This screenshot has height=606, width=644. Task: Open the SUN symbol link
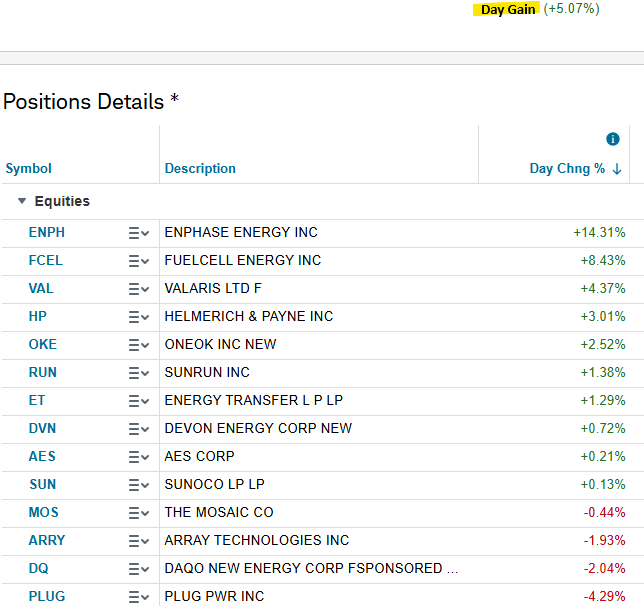[42, 484]
